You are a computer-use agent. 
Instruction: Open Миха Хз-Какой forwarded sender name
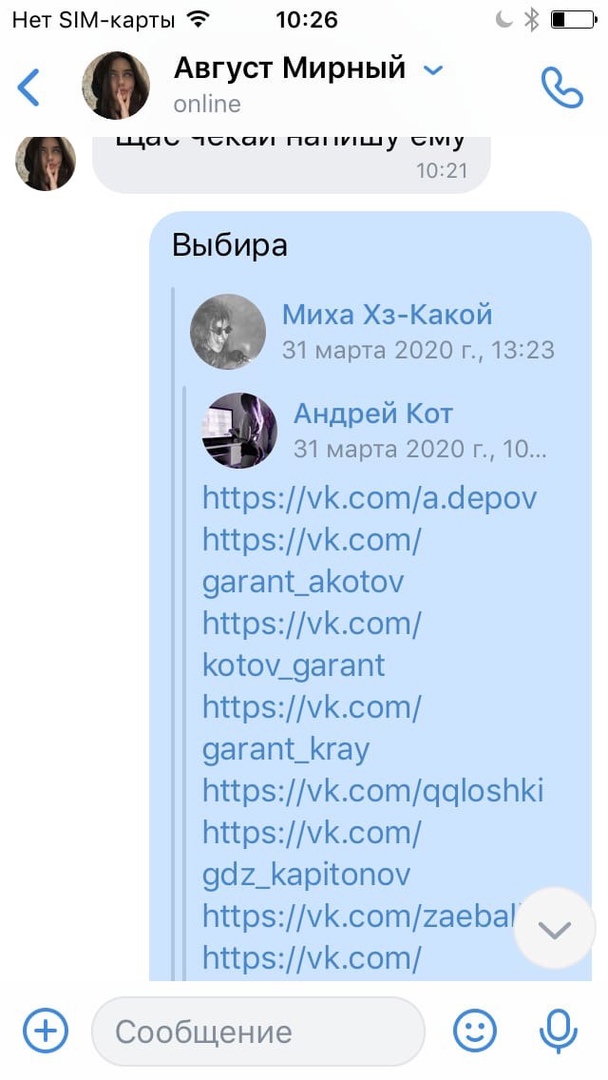tap(387, 315)
